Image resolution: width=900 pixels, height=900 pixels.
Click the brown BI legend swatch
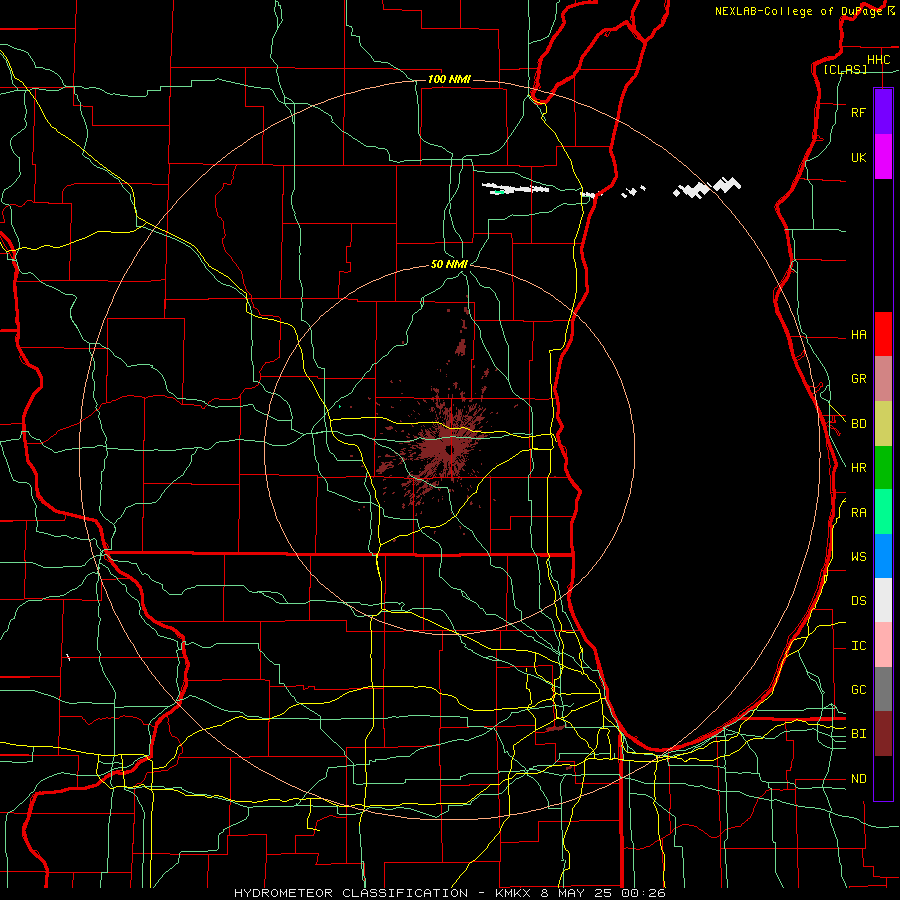[883, 734]
